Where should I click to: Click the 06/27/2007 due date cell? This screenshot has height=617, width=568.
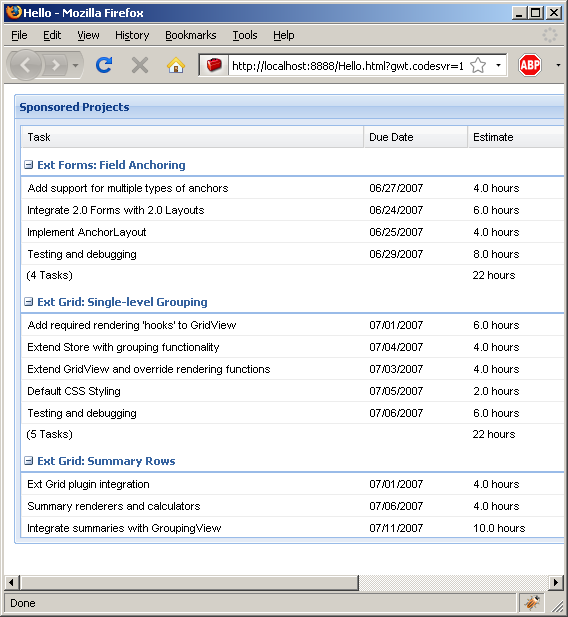coord(396,188)
